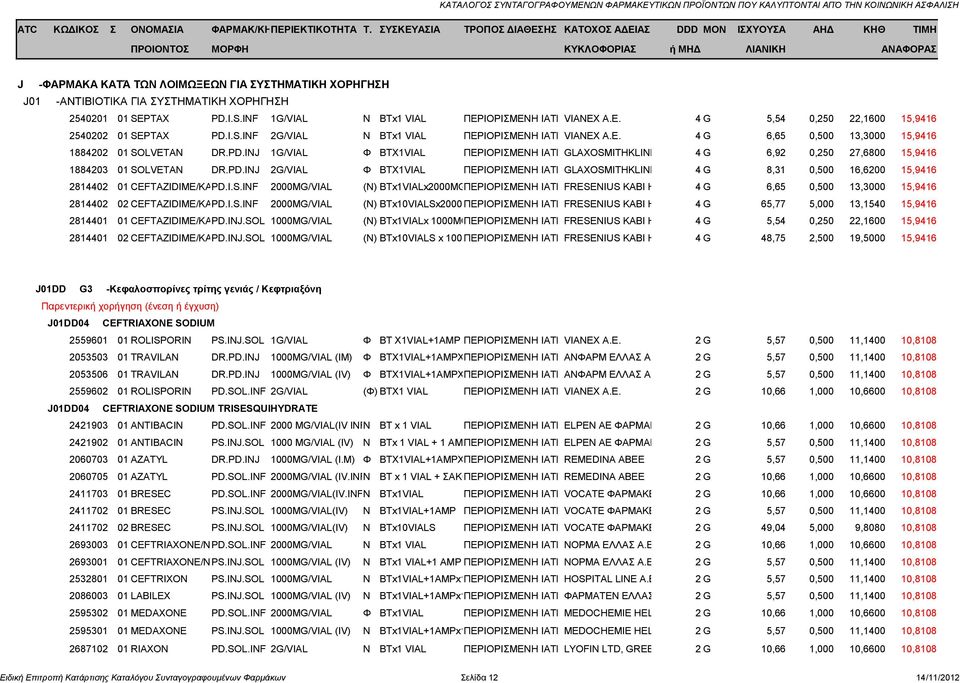Click the product name CEFTRIXON

point(159,578)
